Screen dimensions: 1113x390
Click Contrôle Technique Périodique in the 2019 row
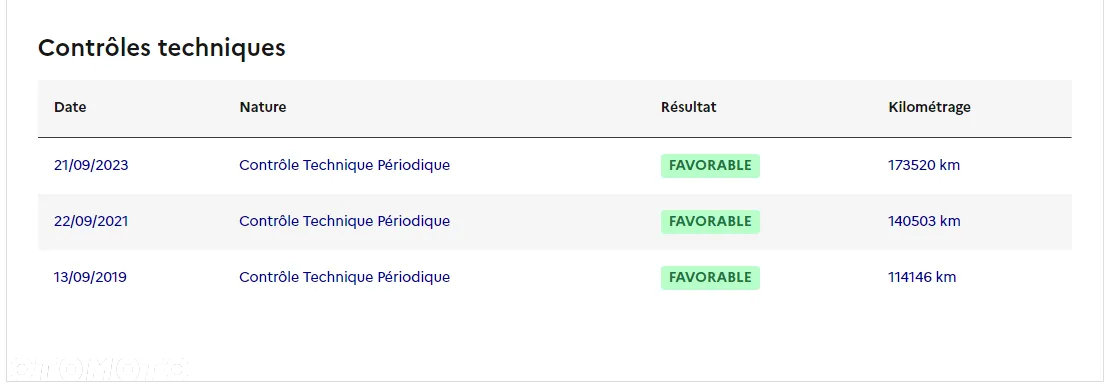coord(344,277)
